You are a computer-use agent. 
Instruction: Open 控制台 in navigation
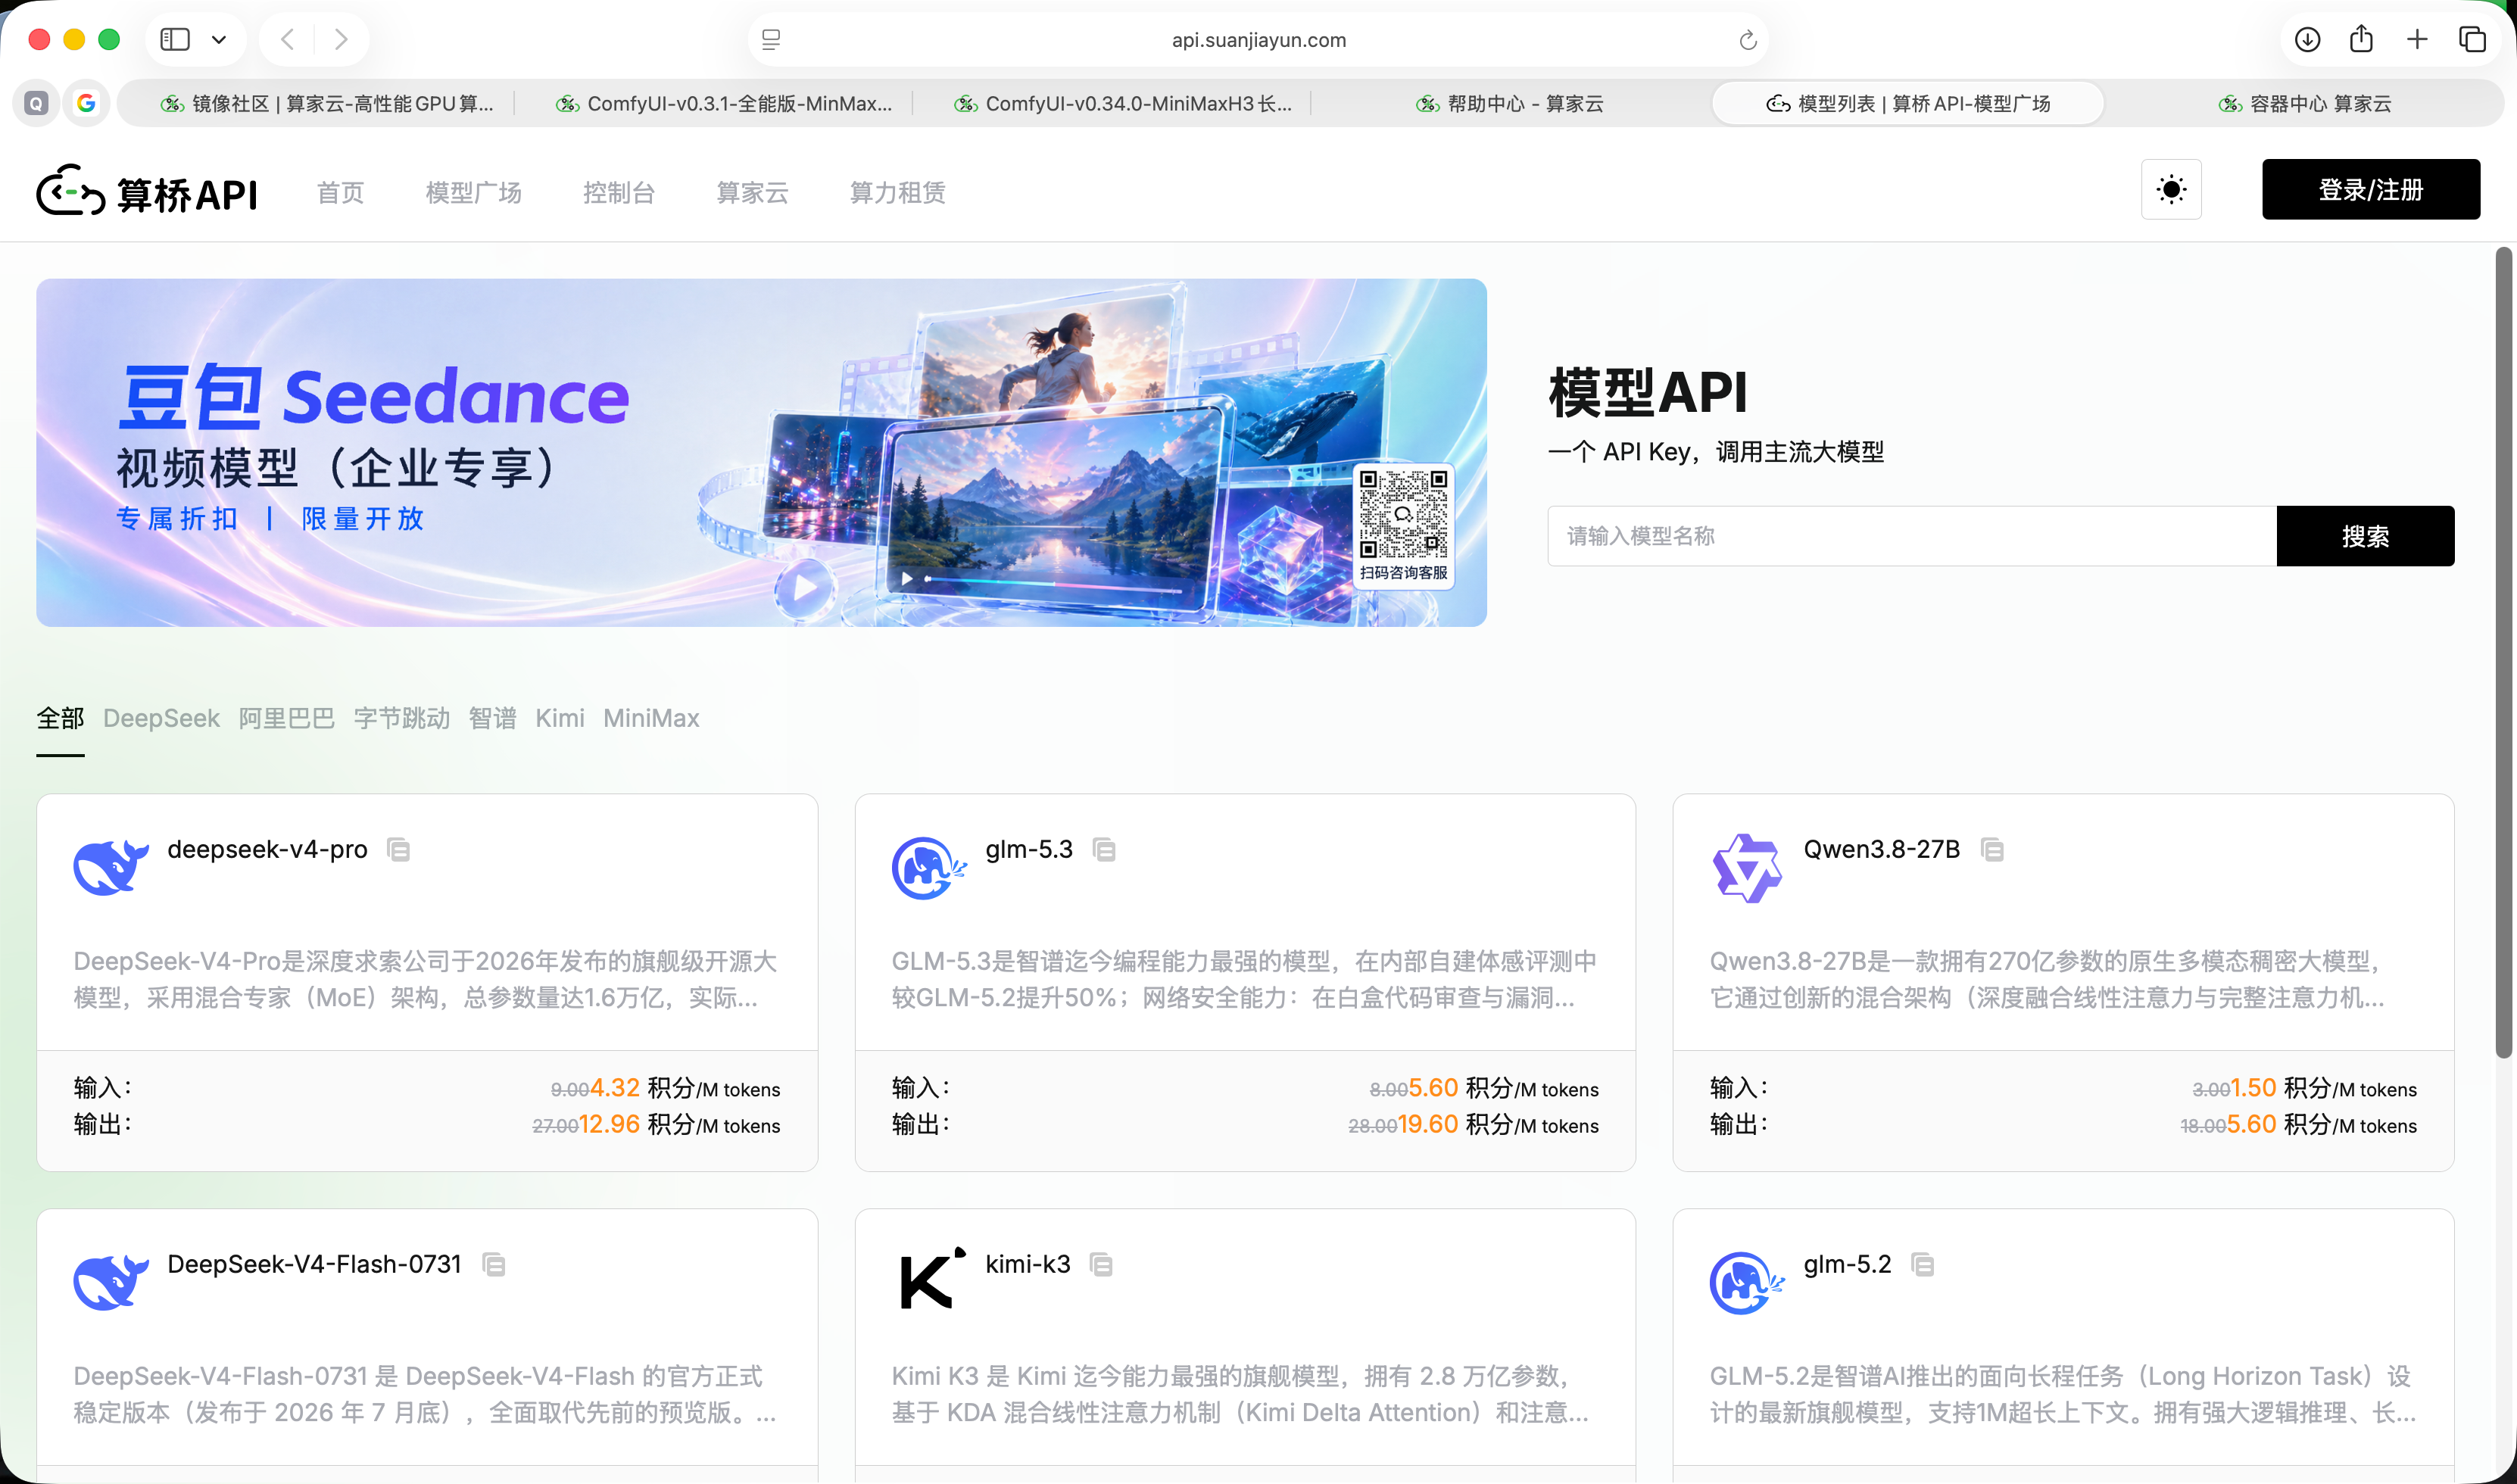click(618, 192)
